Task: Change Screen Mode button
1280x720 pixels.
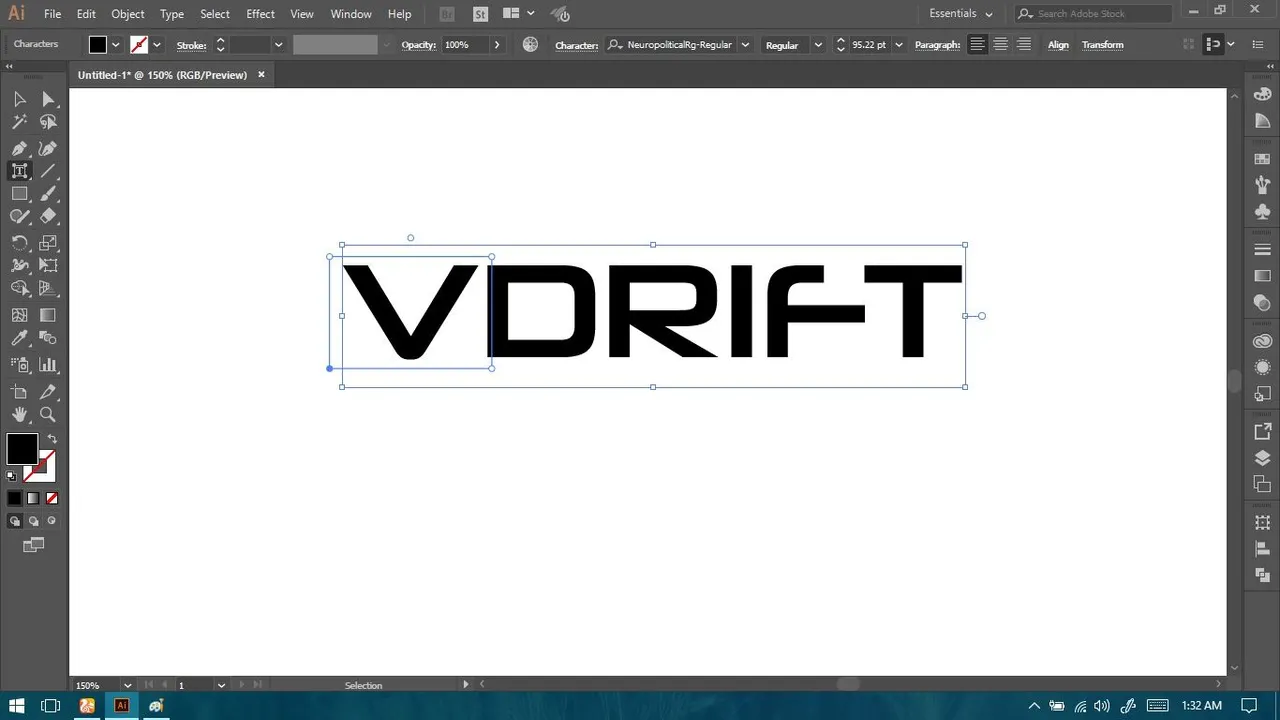Action: click(x=34, y=545)
